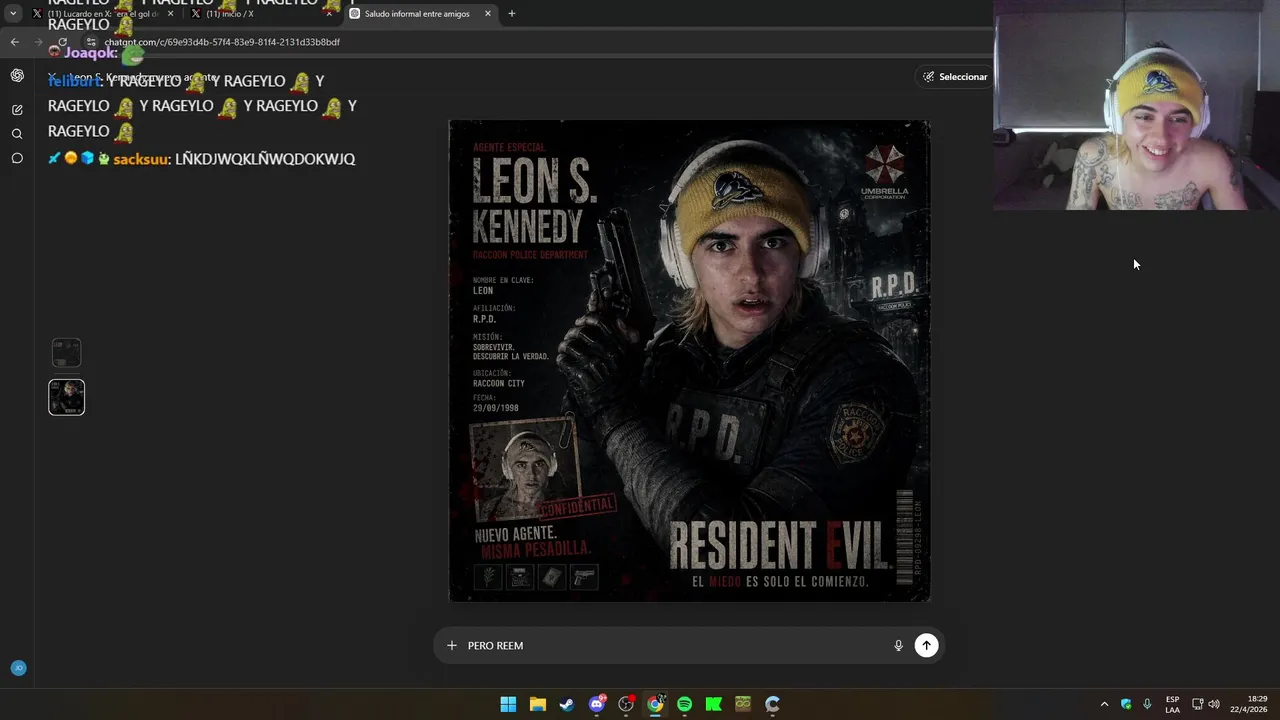The width and height of the screenshot is (1280, 720).
Task: Open chat search magnifier in sidebar
Action: tap(17, 134)
